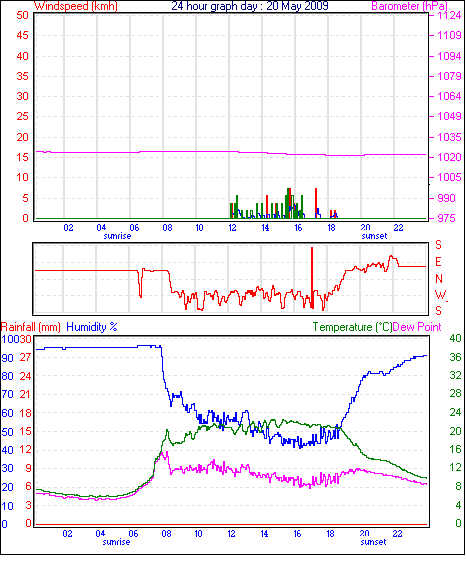Click the 50 windspeed scale value
This screenshot has width=466, height=566.
pyautogui.click(x=22, y=15)
